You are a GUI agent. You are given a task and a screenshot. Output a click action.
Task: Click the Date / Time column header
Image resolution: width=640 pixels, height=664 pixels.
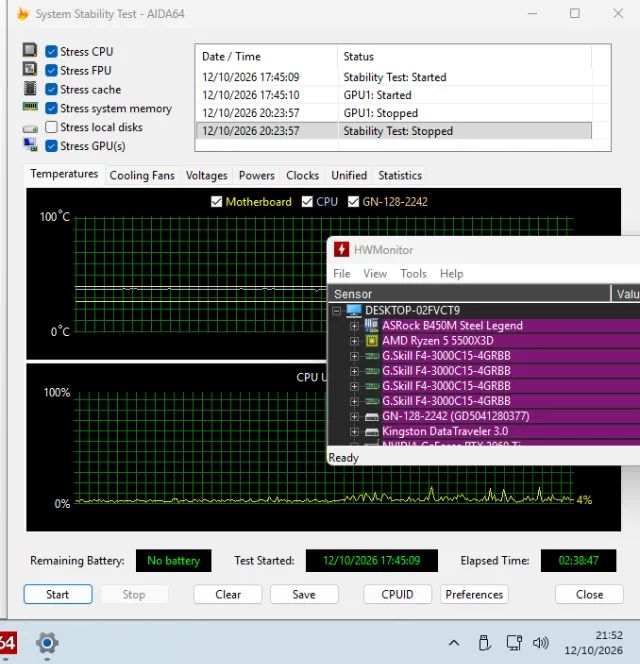(x=266, y=57)
